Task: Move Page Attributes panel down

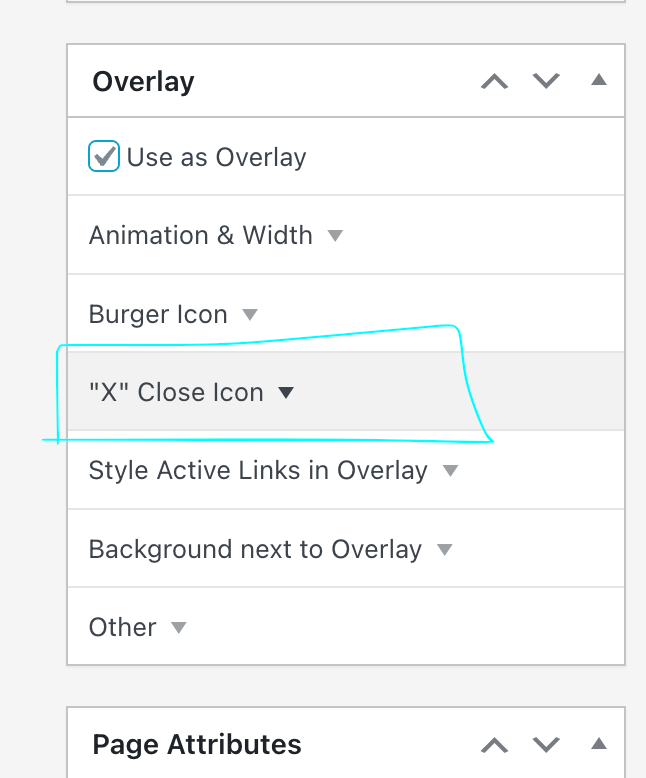Action: pyautogui.click(x=546, y=744)
